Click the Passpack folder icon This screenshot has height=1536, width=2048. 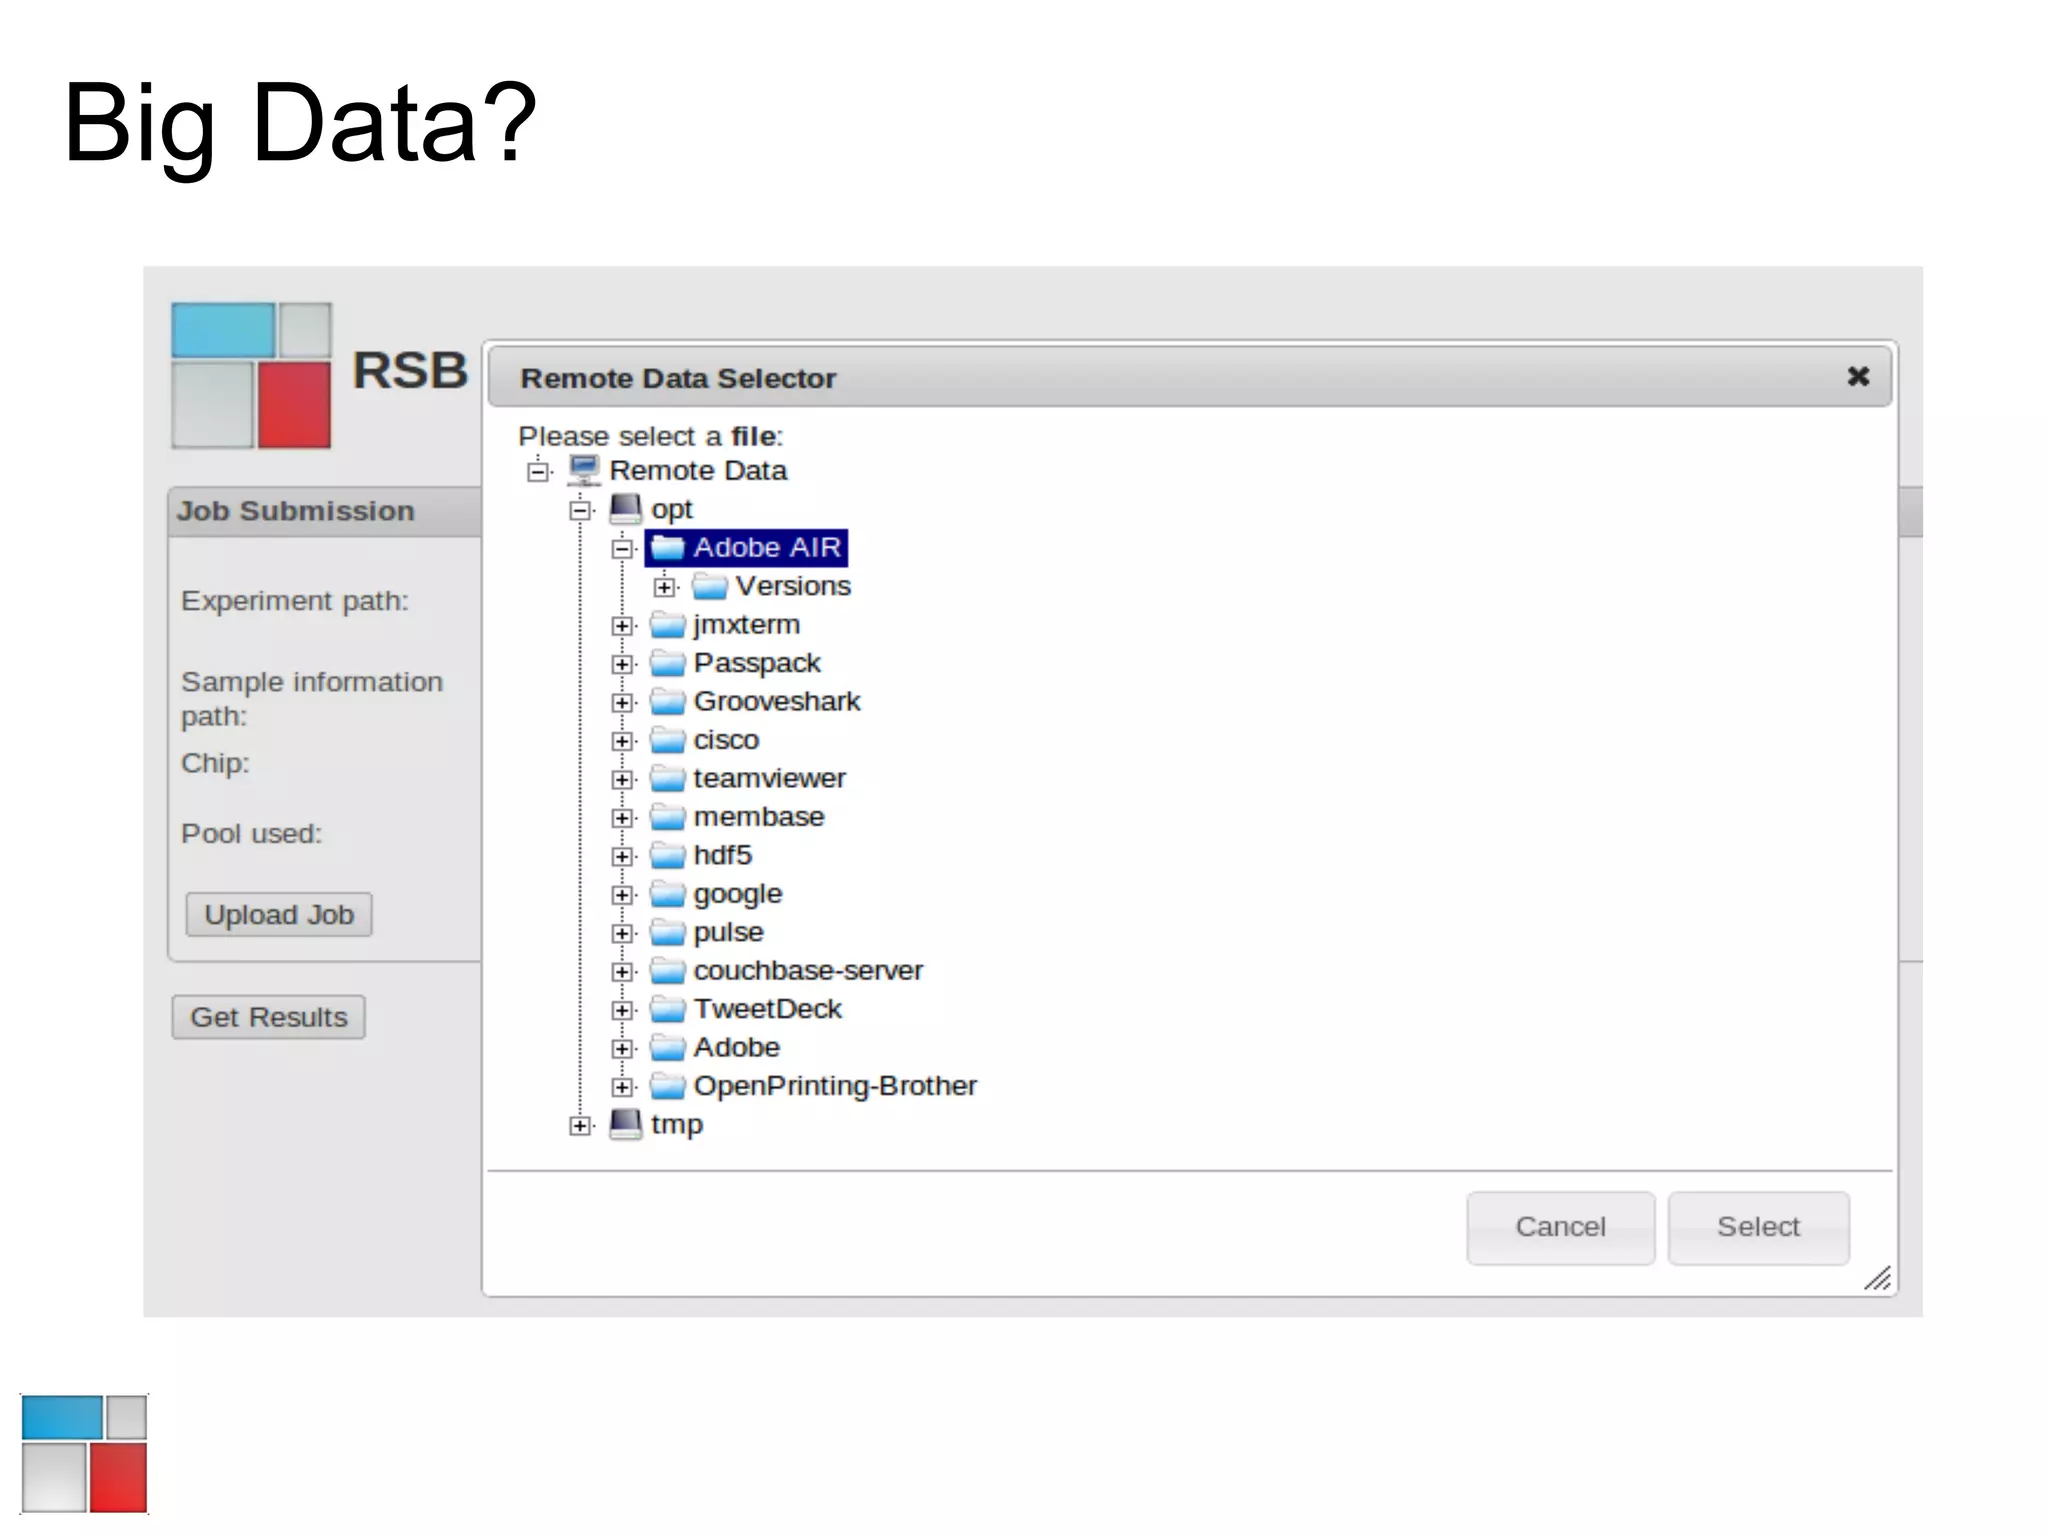coord(667,663)
